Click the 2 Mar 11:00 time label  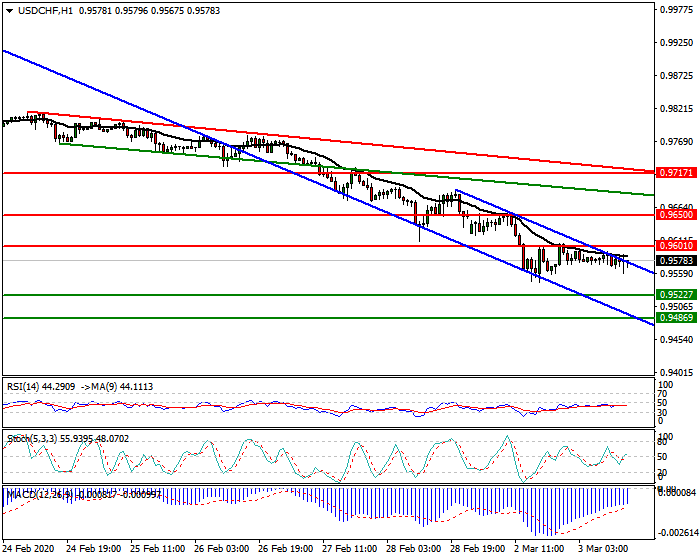539,549
